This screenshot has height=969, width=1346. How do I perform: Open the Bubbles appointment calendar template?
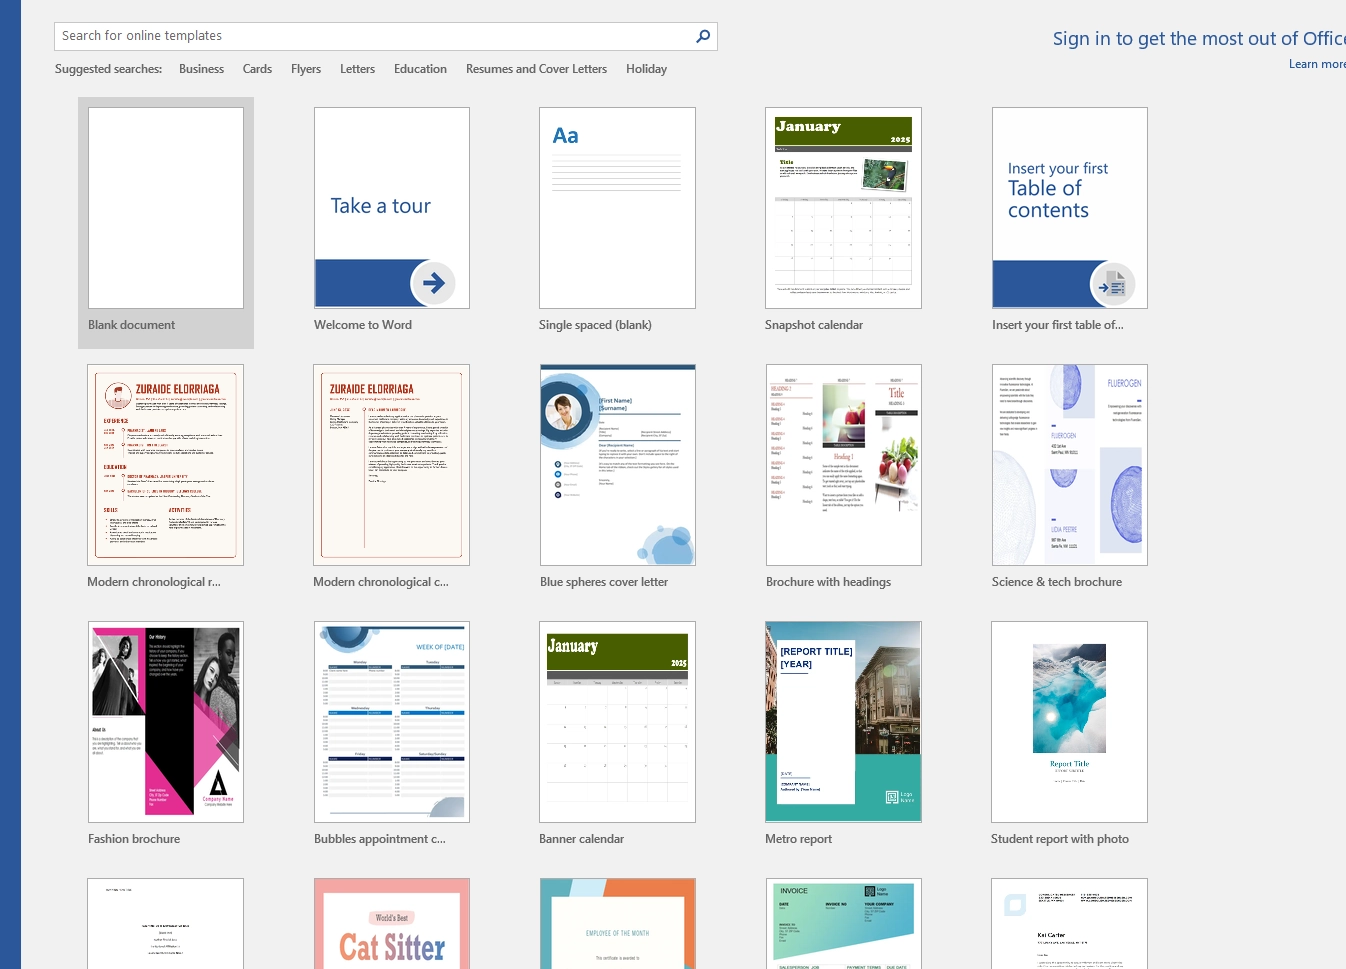point(392,722)
